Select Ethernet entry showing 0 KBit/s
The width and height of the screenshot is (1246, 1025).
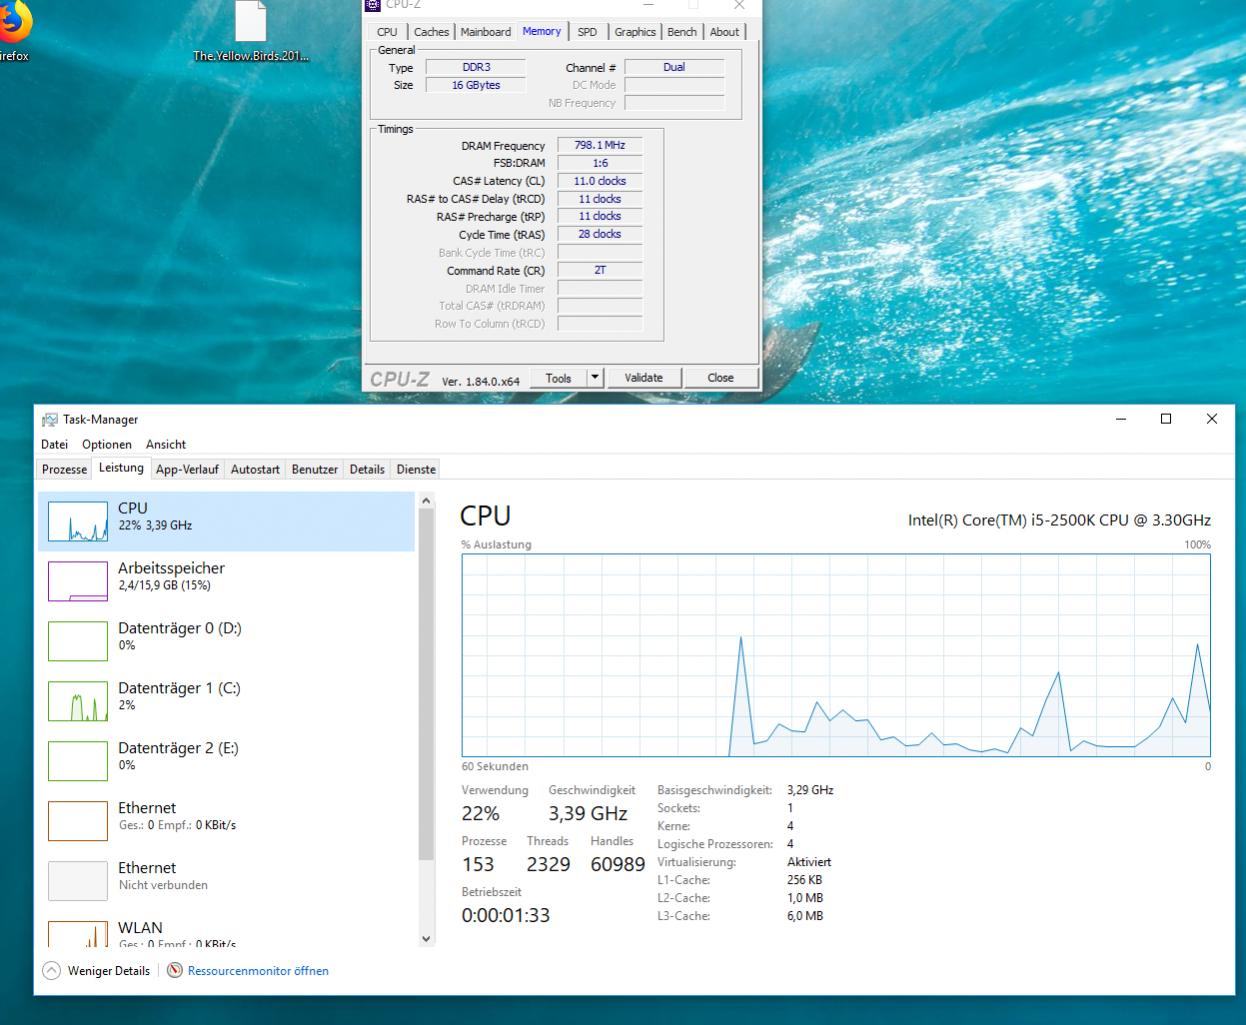(226, 821)
